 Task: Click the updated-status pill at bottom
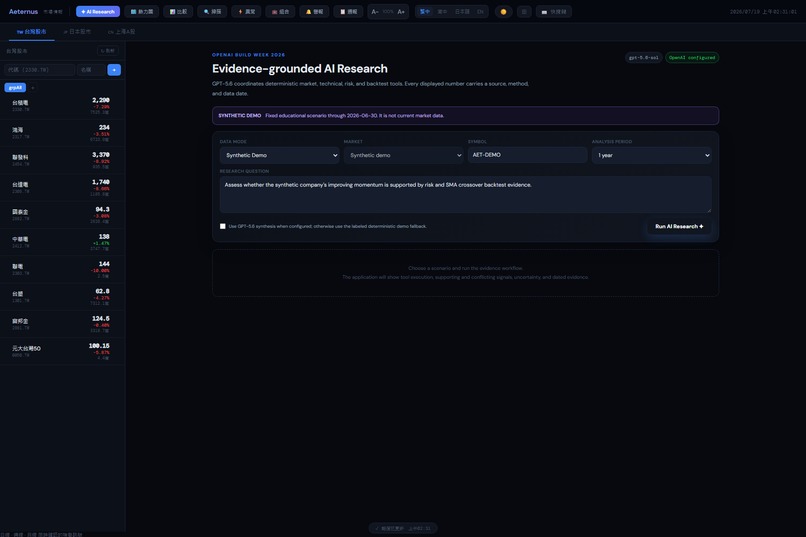coord(403,528)
